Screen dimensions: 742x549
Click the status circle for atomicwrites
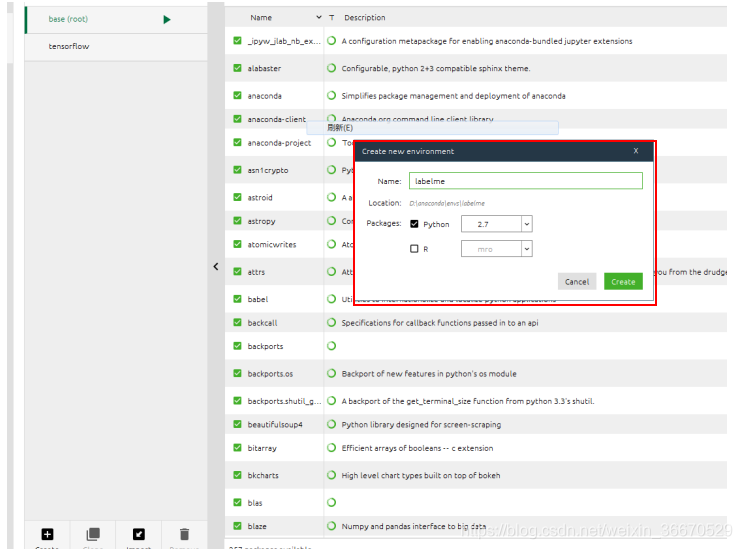332,244
